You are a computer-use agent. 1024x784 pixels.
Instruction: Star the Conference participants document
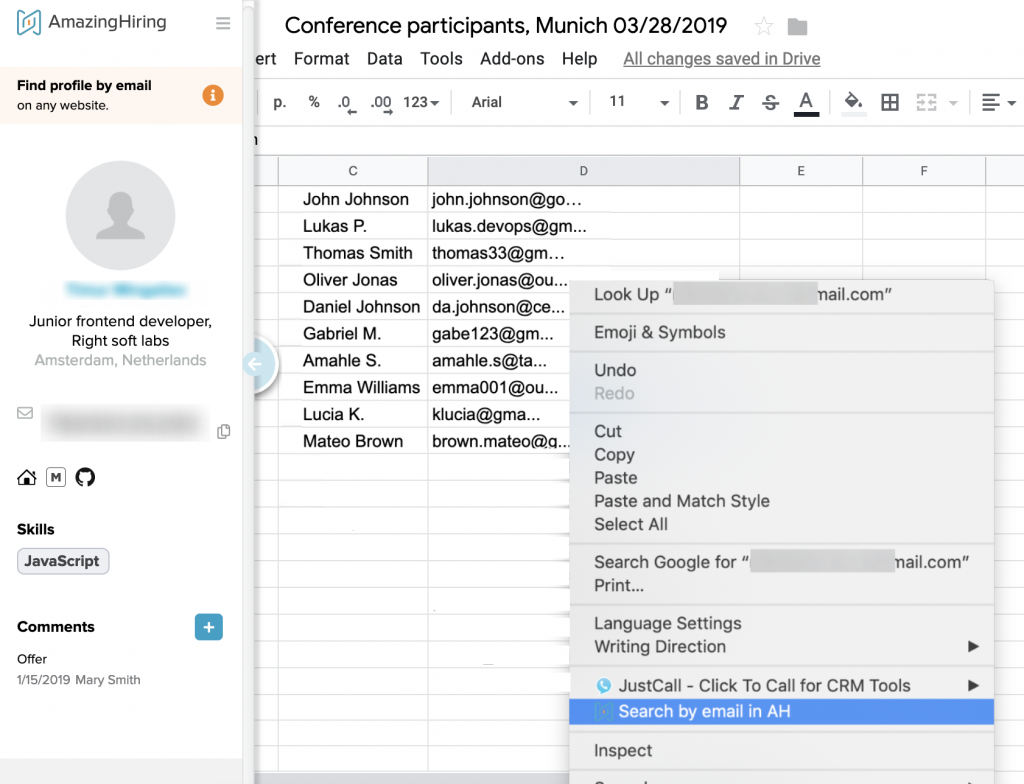point(763,27)
